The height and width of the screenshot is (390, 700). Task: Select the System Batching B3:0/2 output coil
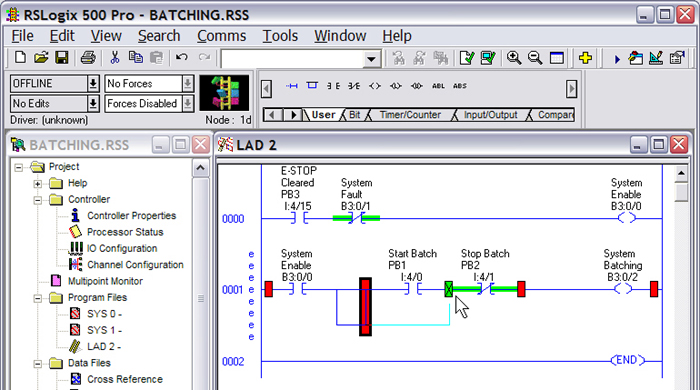tap(623, 289)
